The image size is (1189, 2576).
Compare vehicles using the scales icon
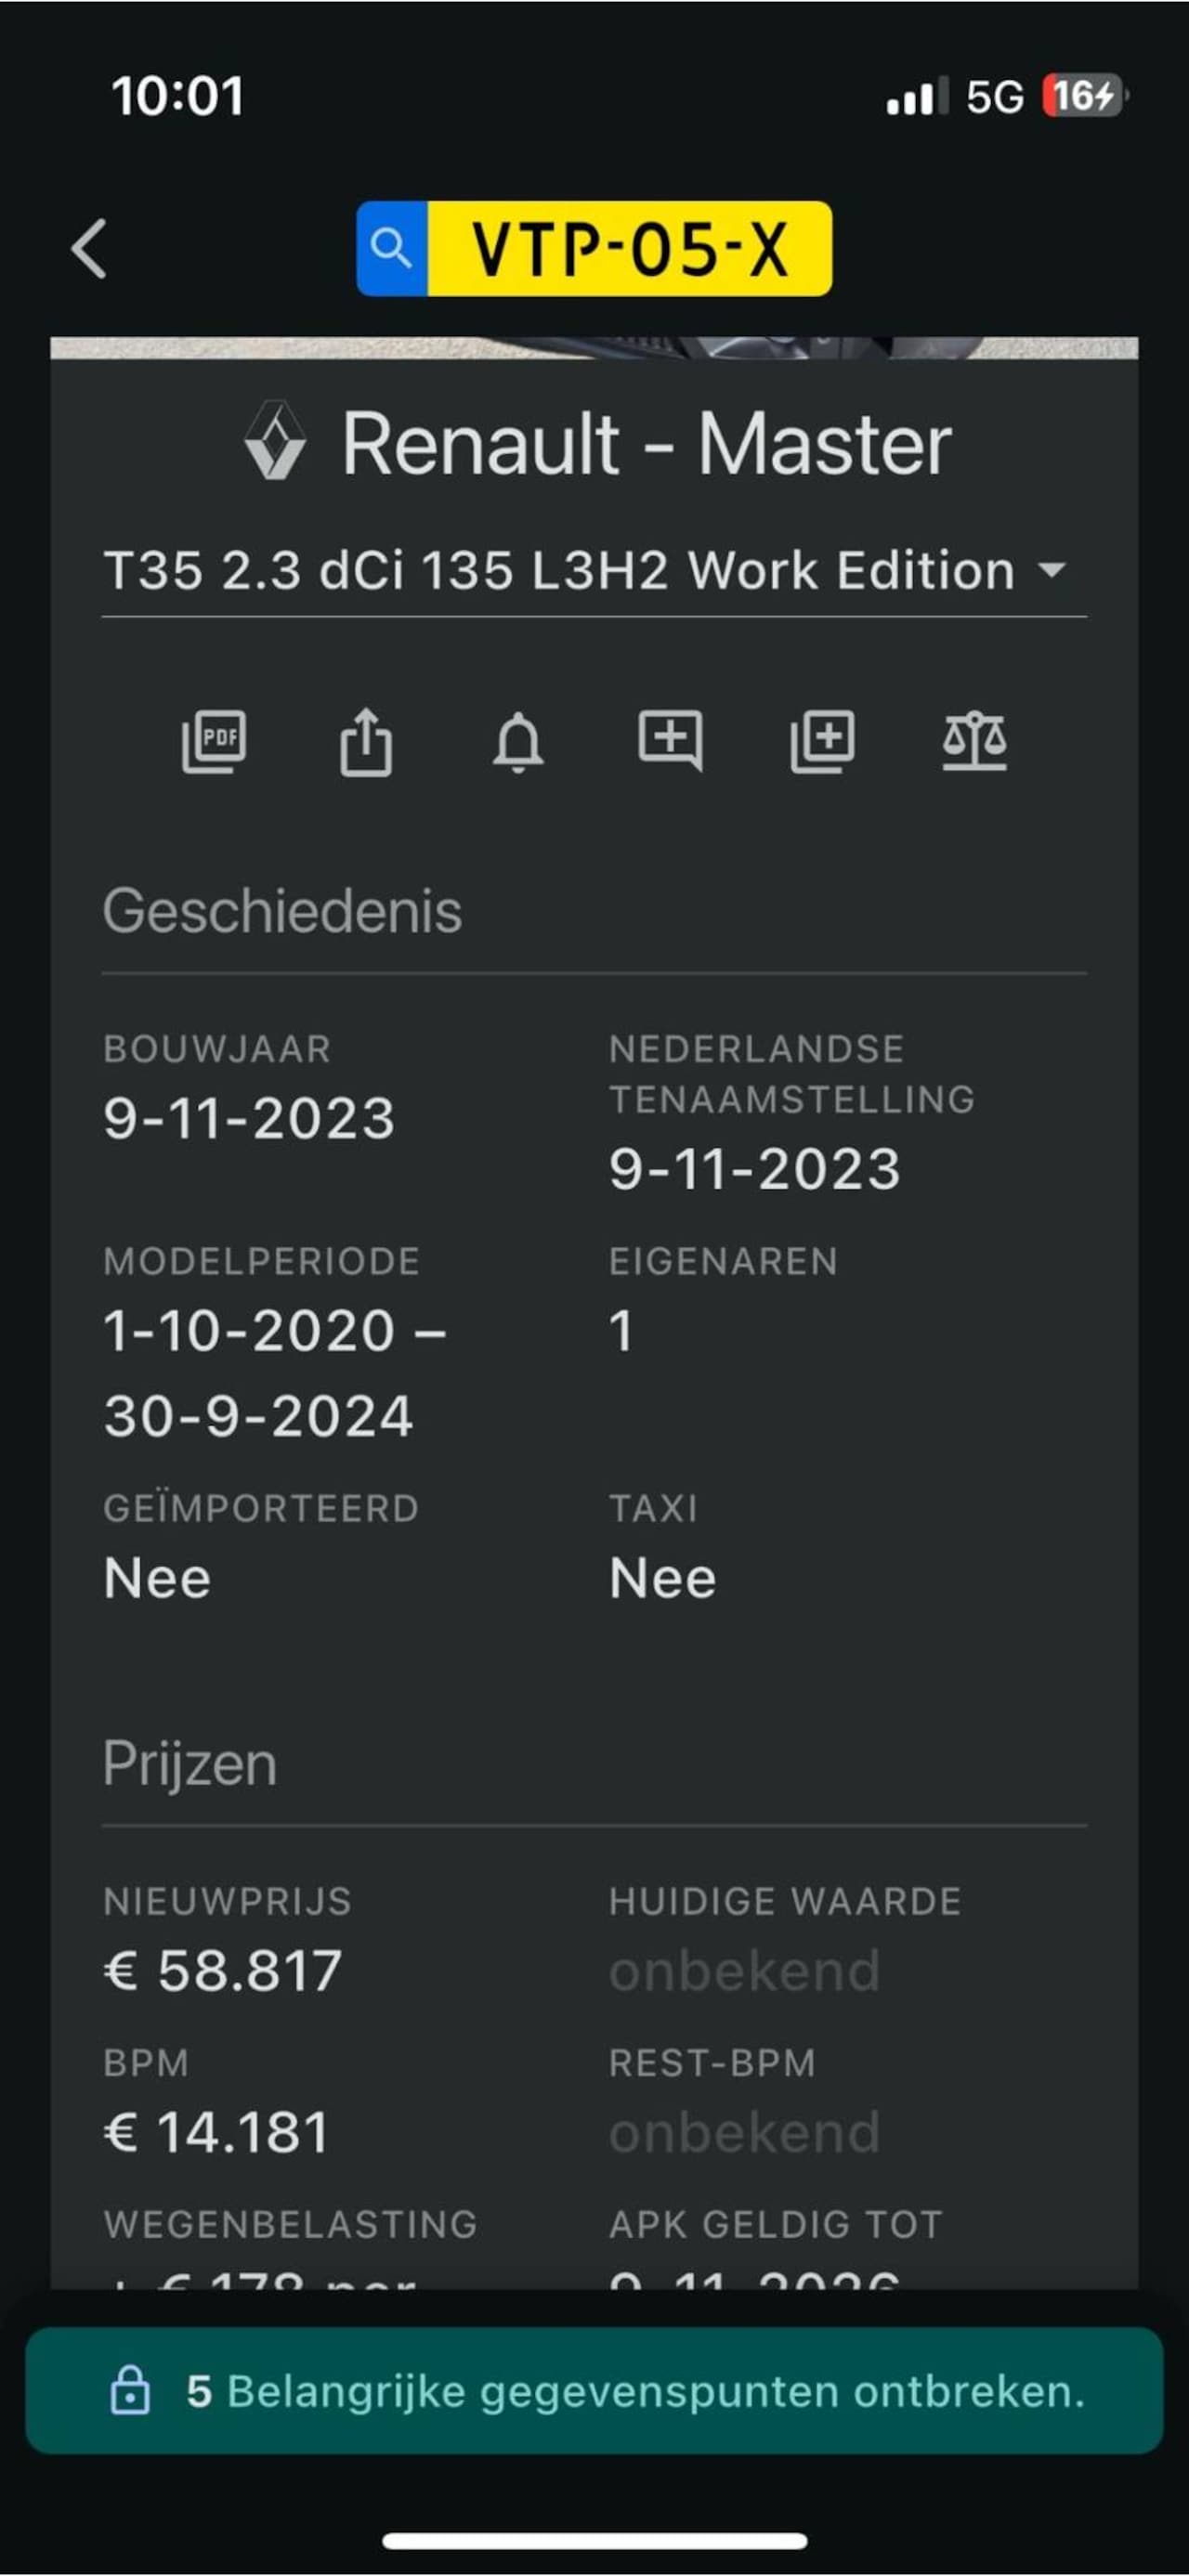pyautogui.click(x=974, y=741)
